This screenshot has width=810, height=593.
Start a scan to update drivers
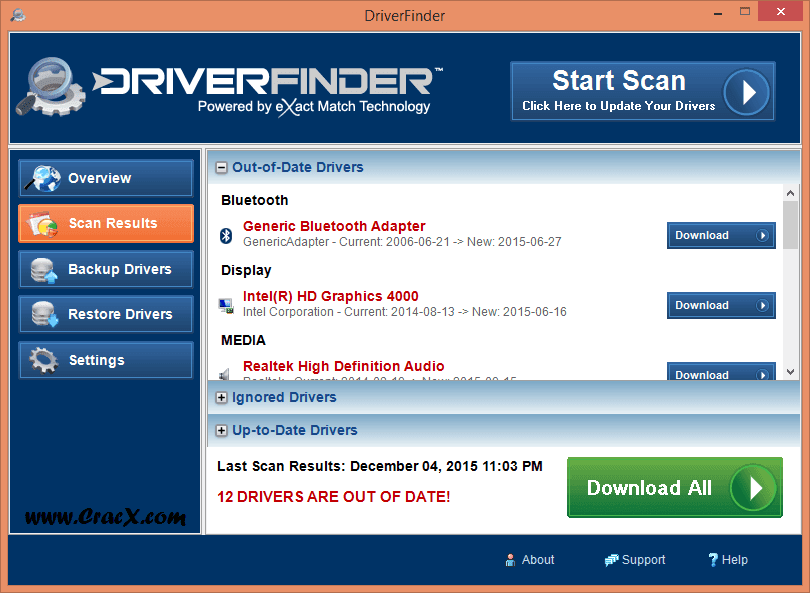click(x=643, y=91)
